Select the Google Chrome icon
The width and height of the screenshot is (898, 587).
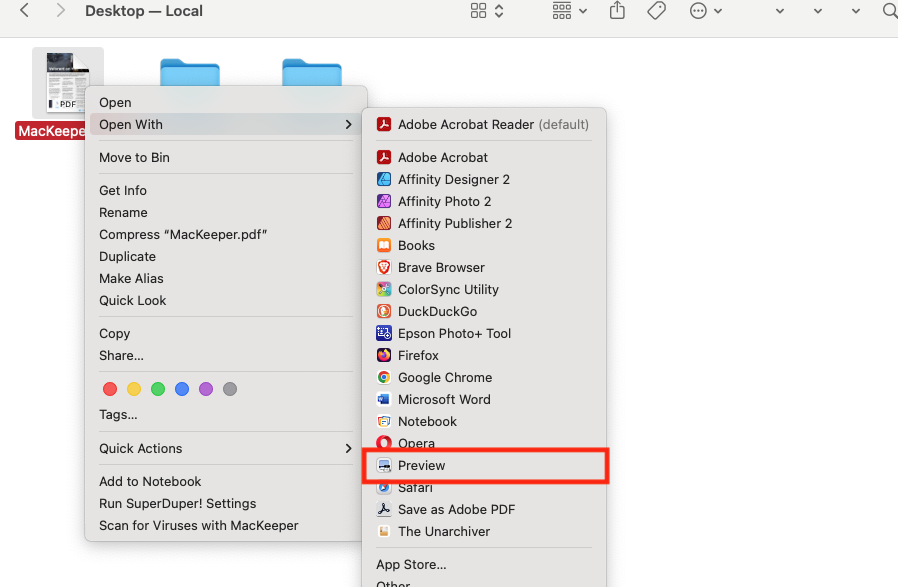point(384,377)
